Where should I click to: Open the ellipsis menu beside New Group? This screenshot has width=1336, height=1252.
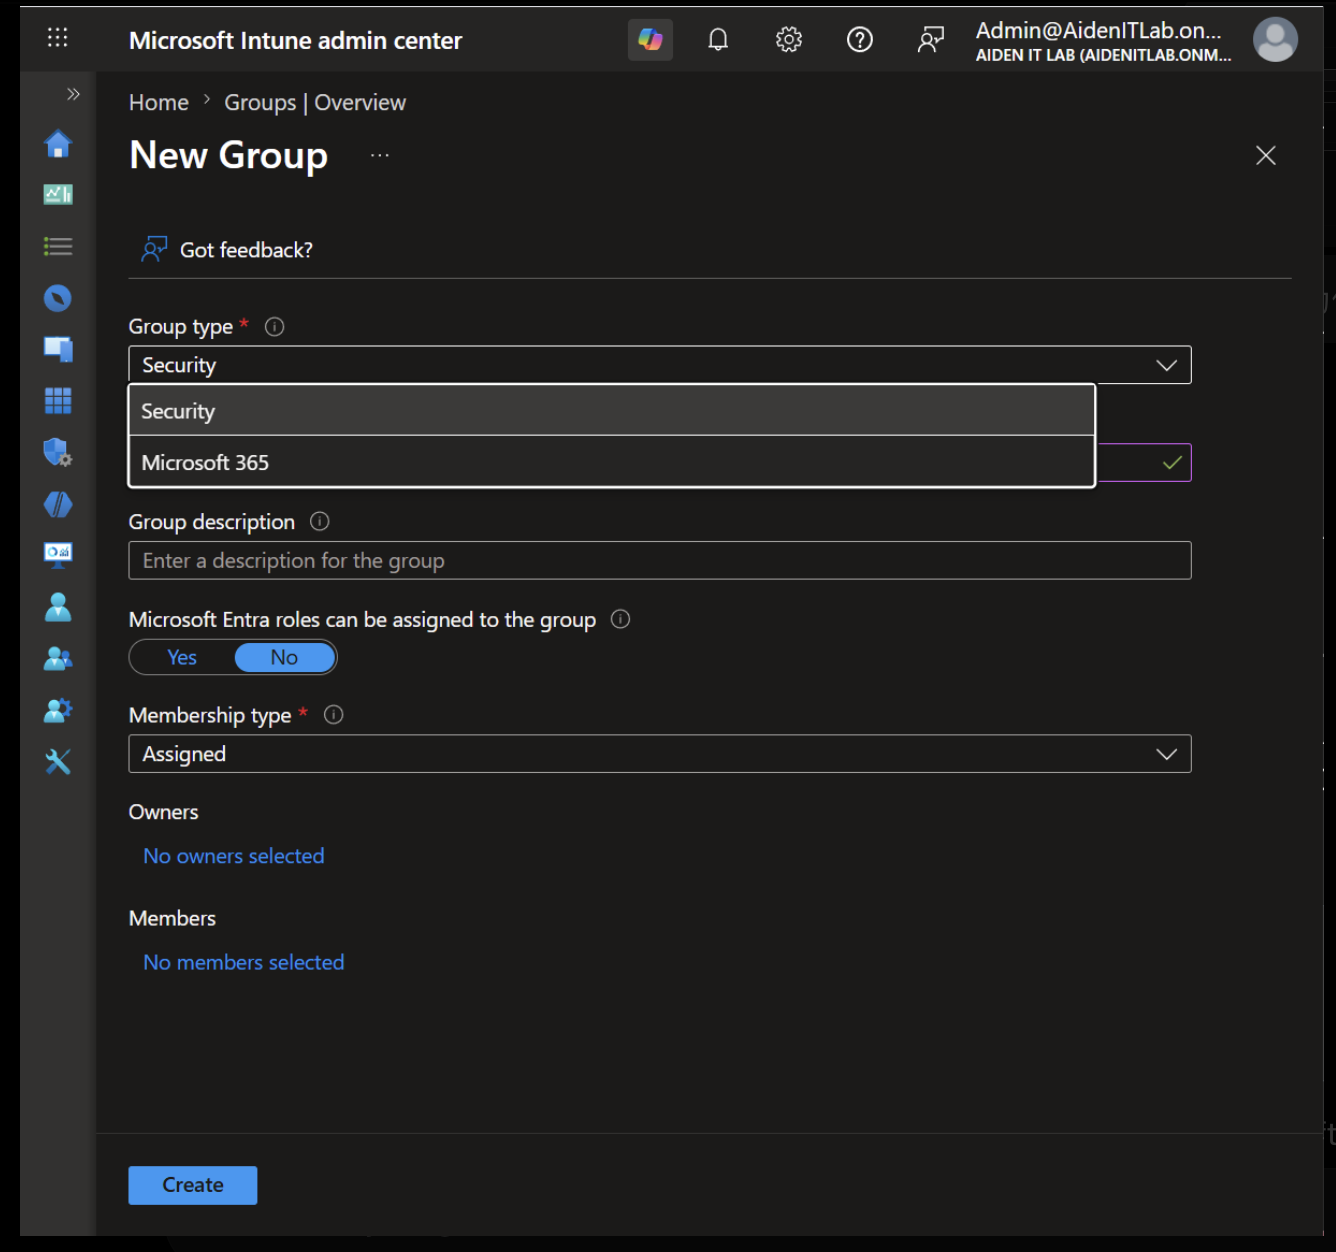click(x=380, y=155)
